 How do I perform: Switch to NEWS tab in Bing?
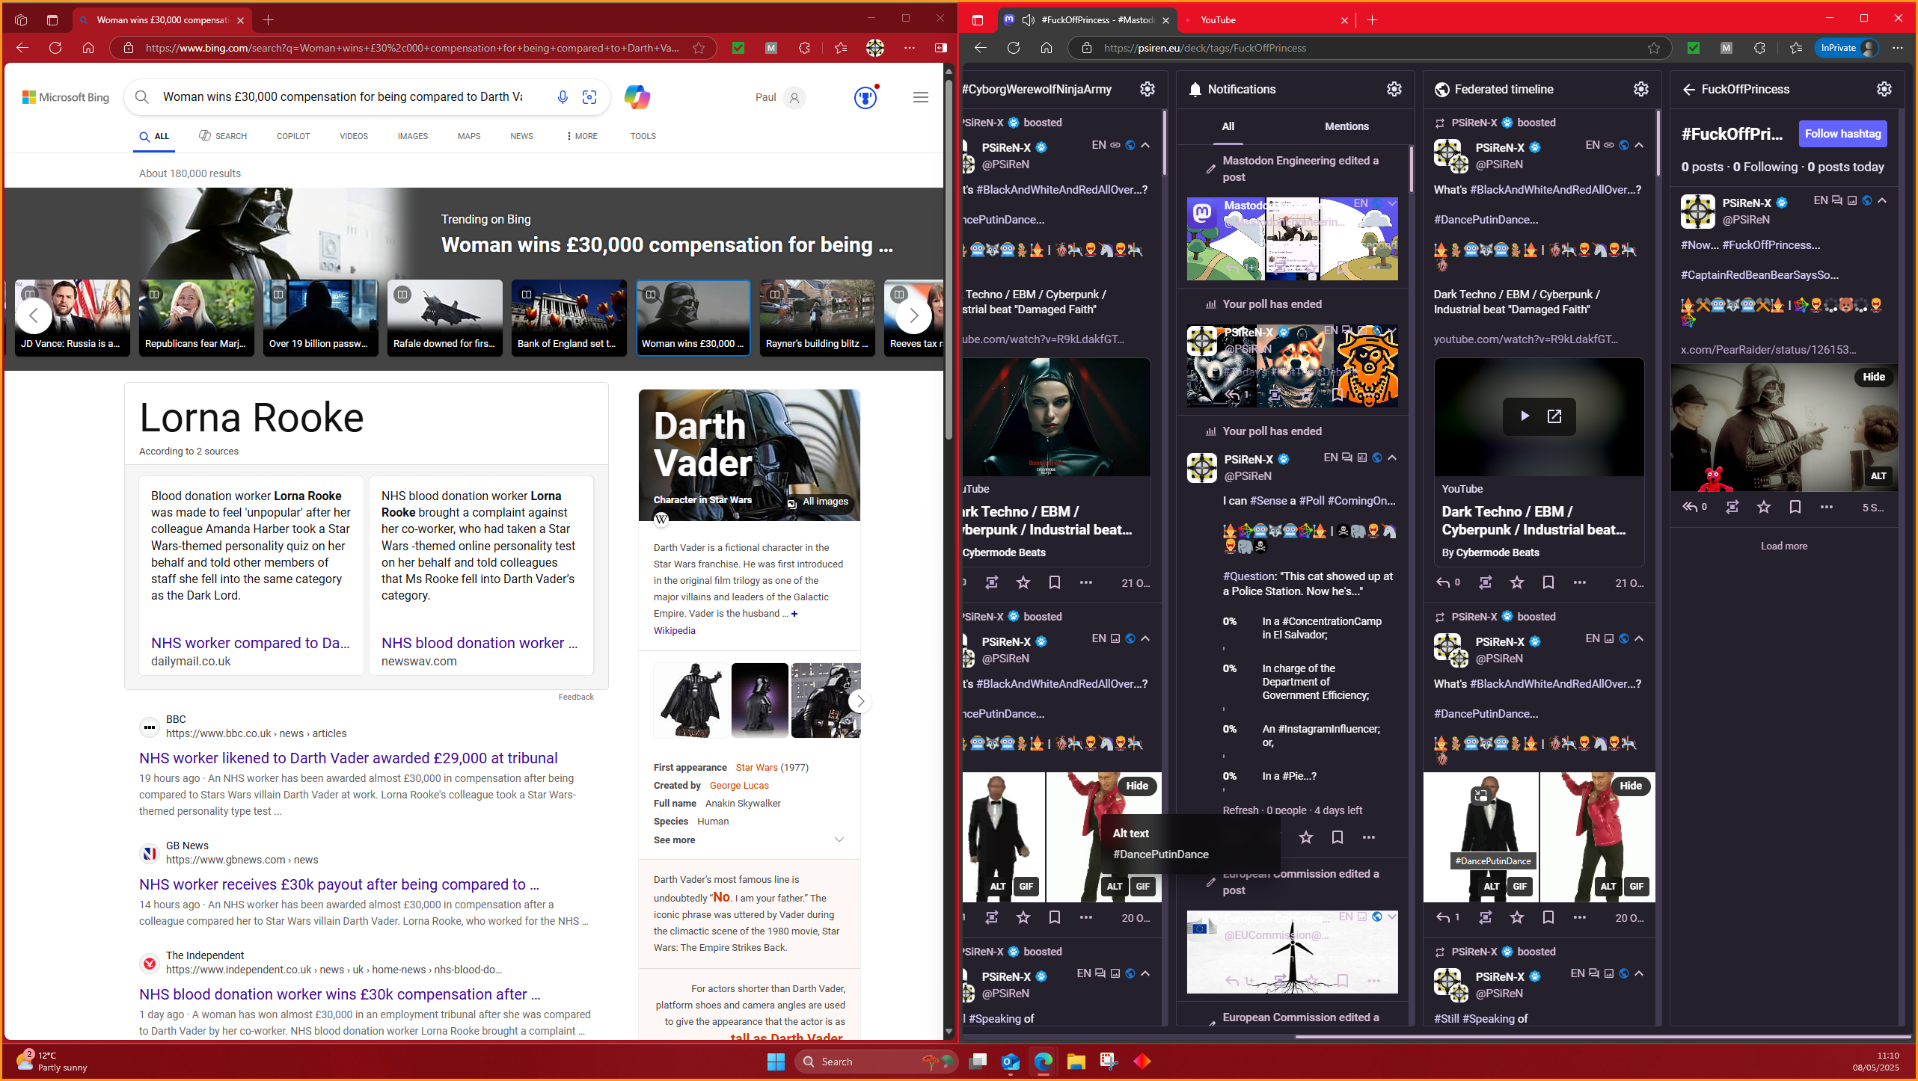(x=521, y=136)
